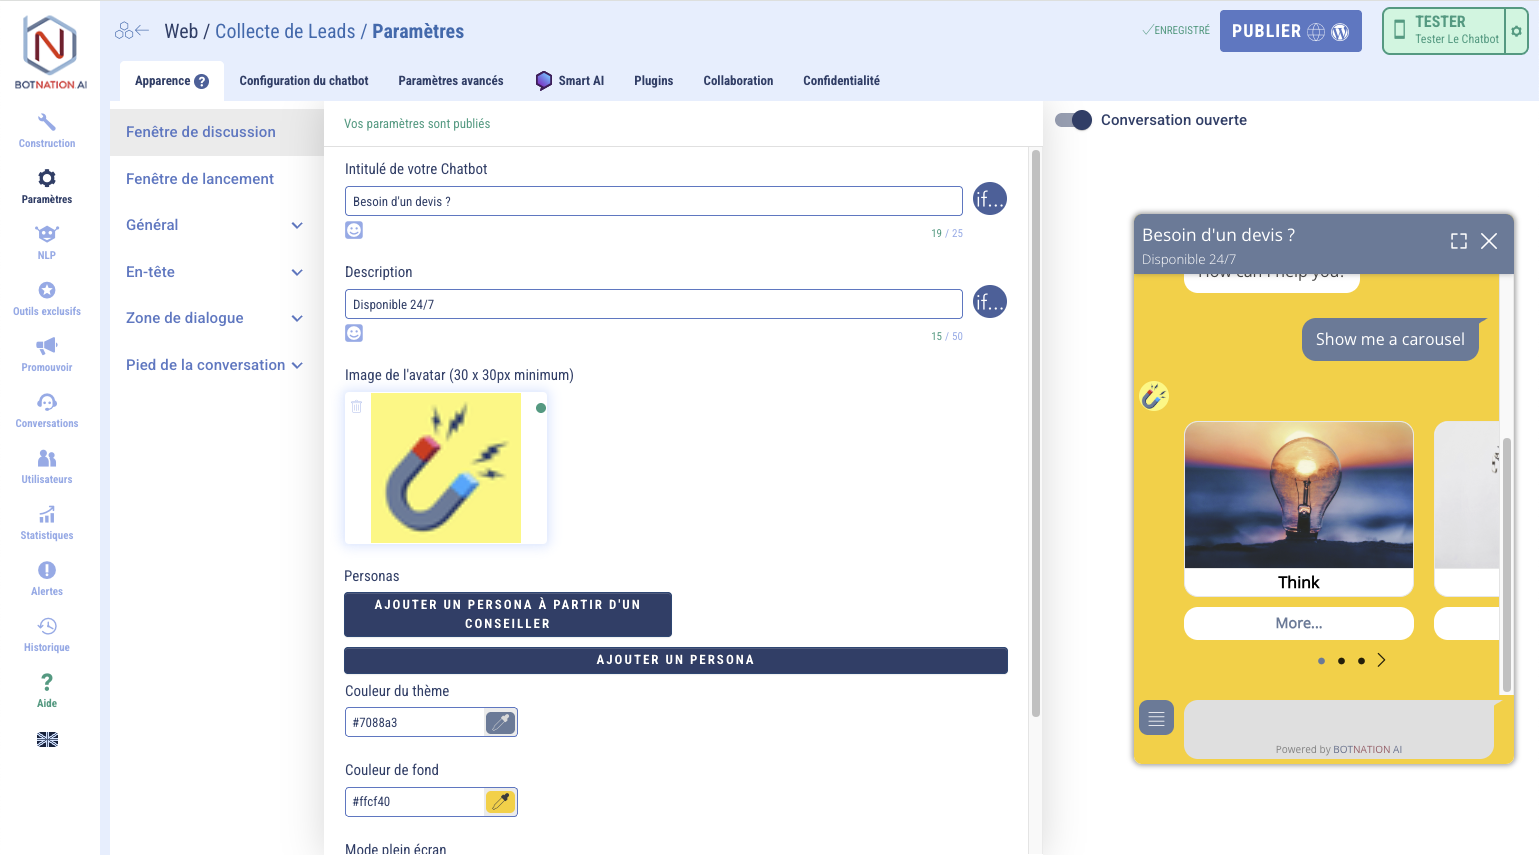
Task: Switch language with UK flag icon
Action: (x=47, y=740)
